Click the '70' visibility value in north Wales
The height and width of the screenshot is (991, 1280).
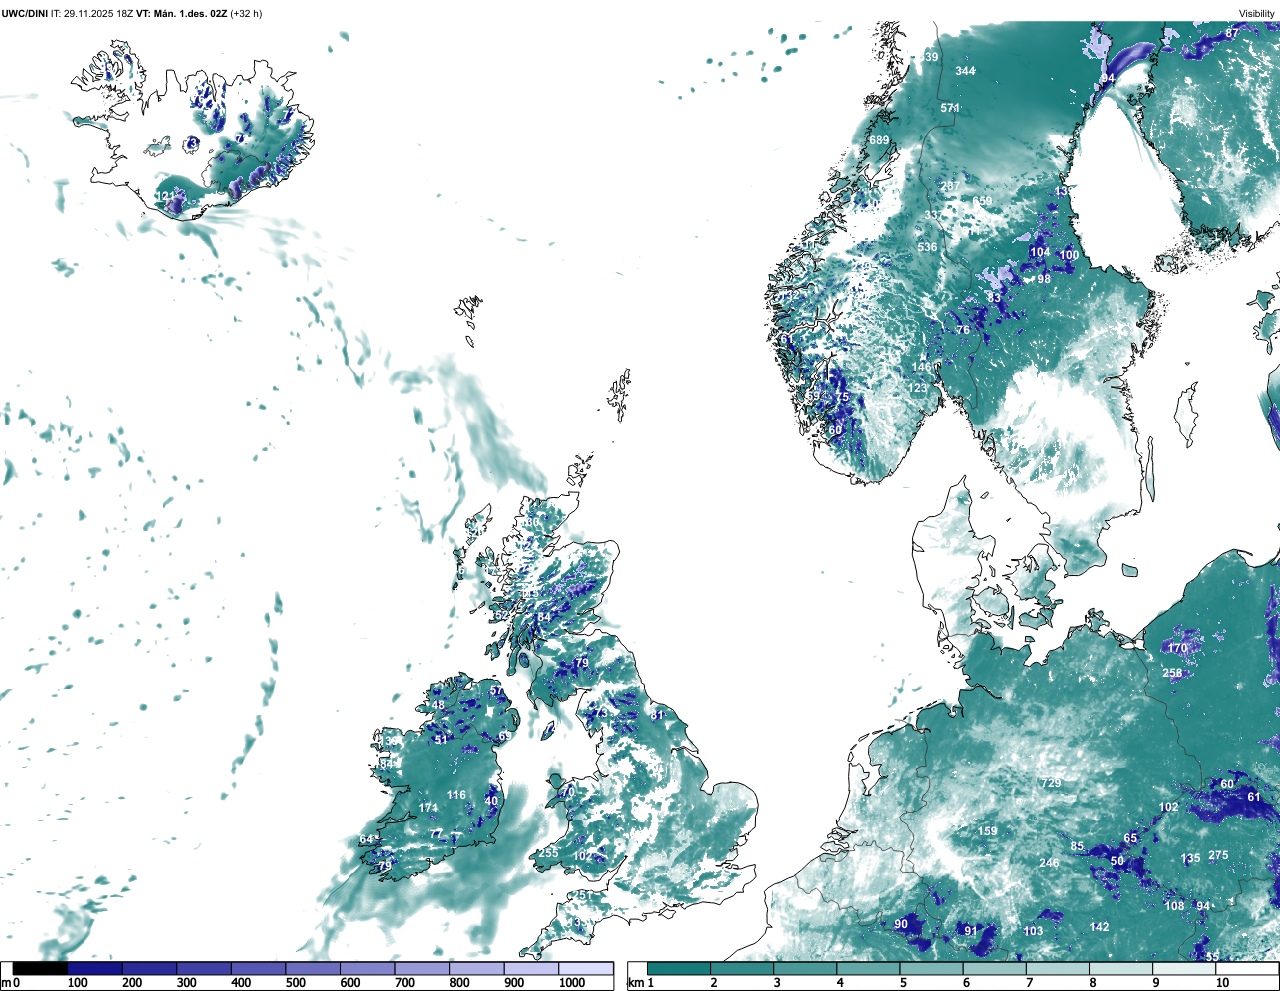click(567, 791)
